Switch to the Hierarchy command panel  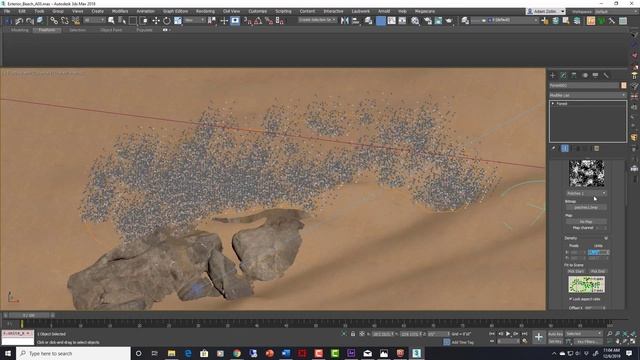click(574, 76)
